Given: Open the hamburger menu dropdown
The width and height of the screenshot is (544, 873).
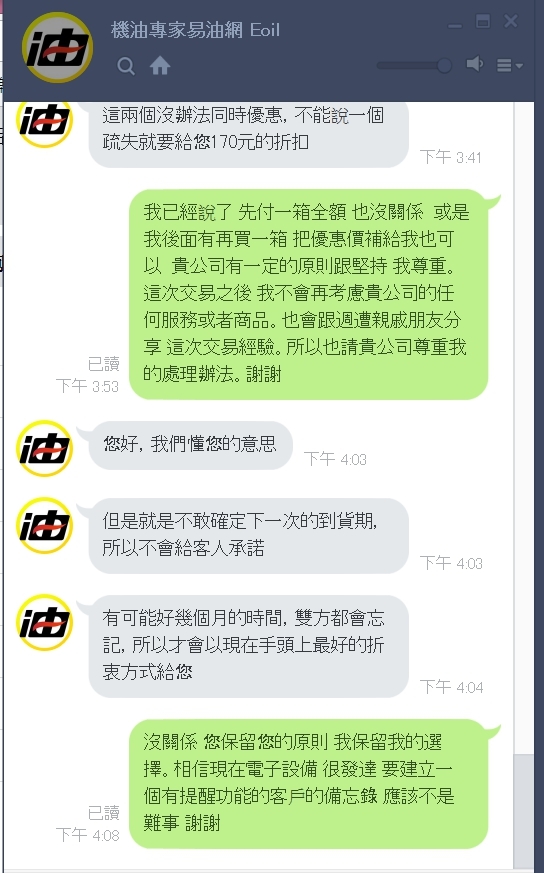Looking at the screenshot, I should point(509,66).
